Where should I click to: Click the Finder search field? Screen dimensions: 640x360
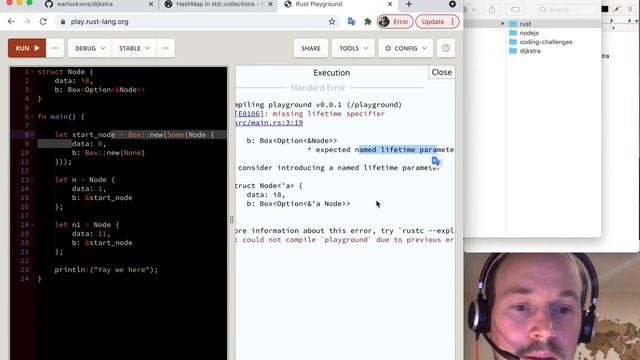[568, 9]
